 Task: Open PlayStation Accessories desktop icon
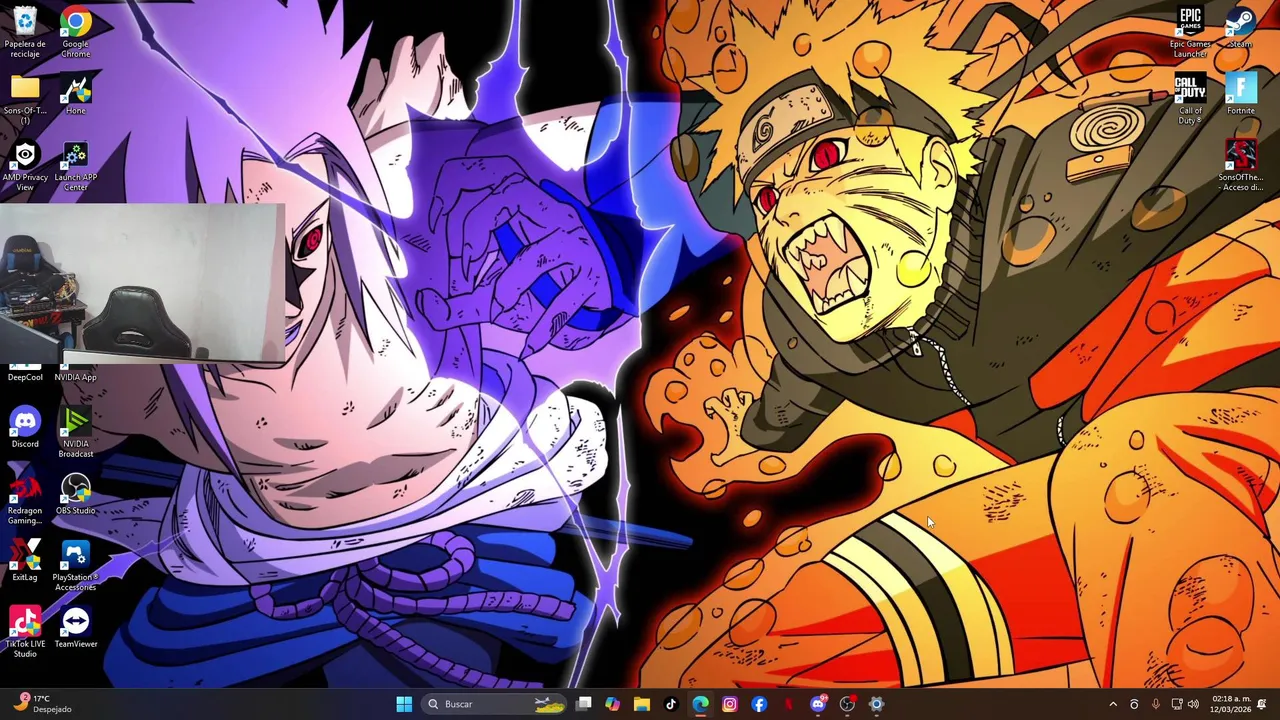click(x=75, y=566)
